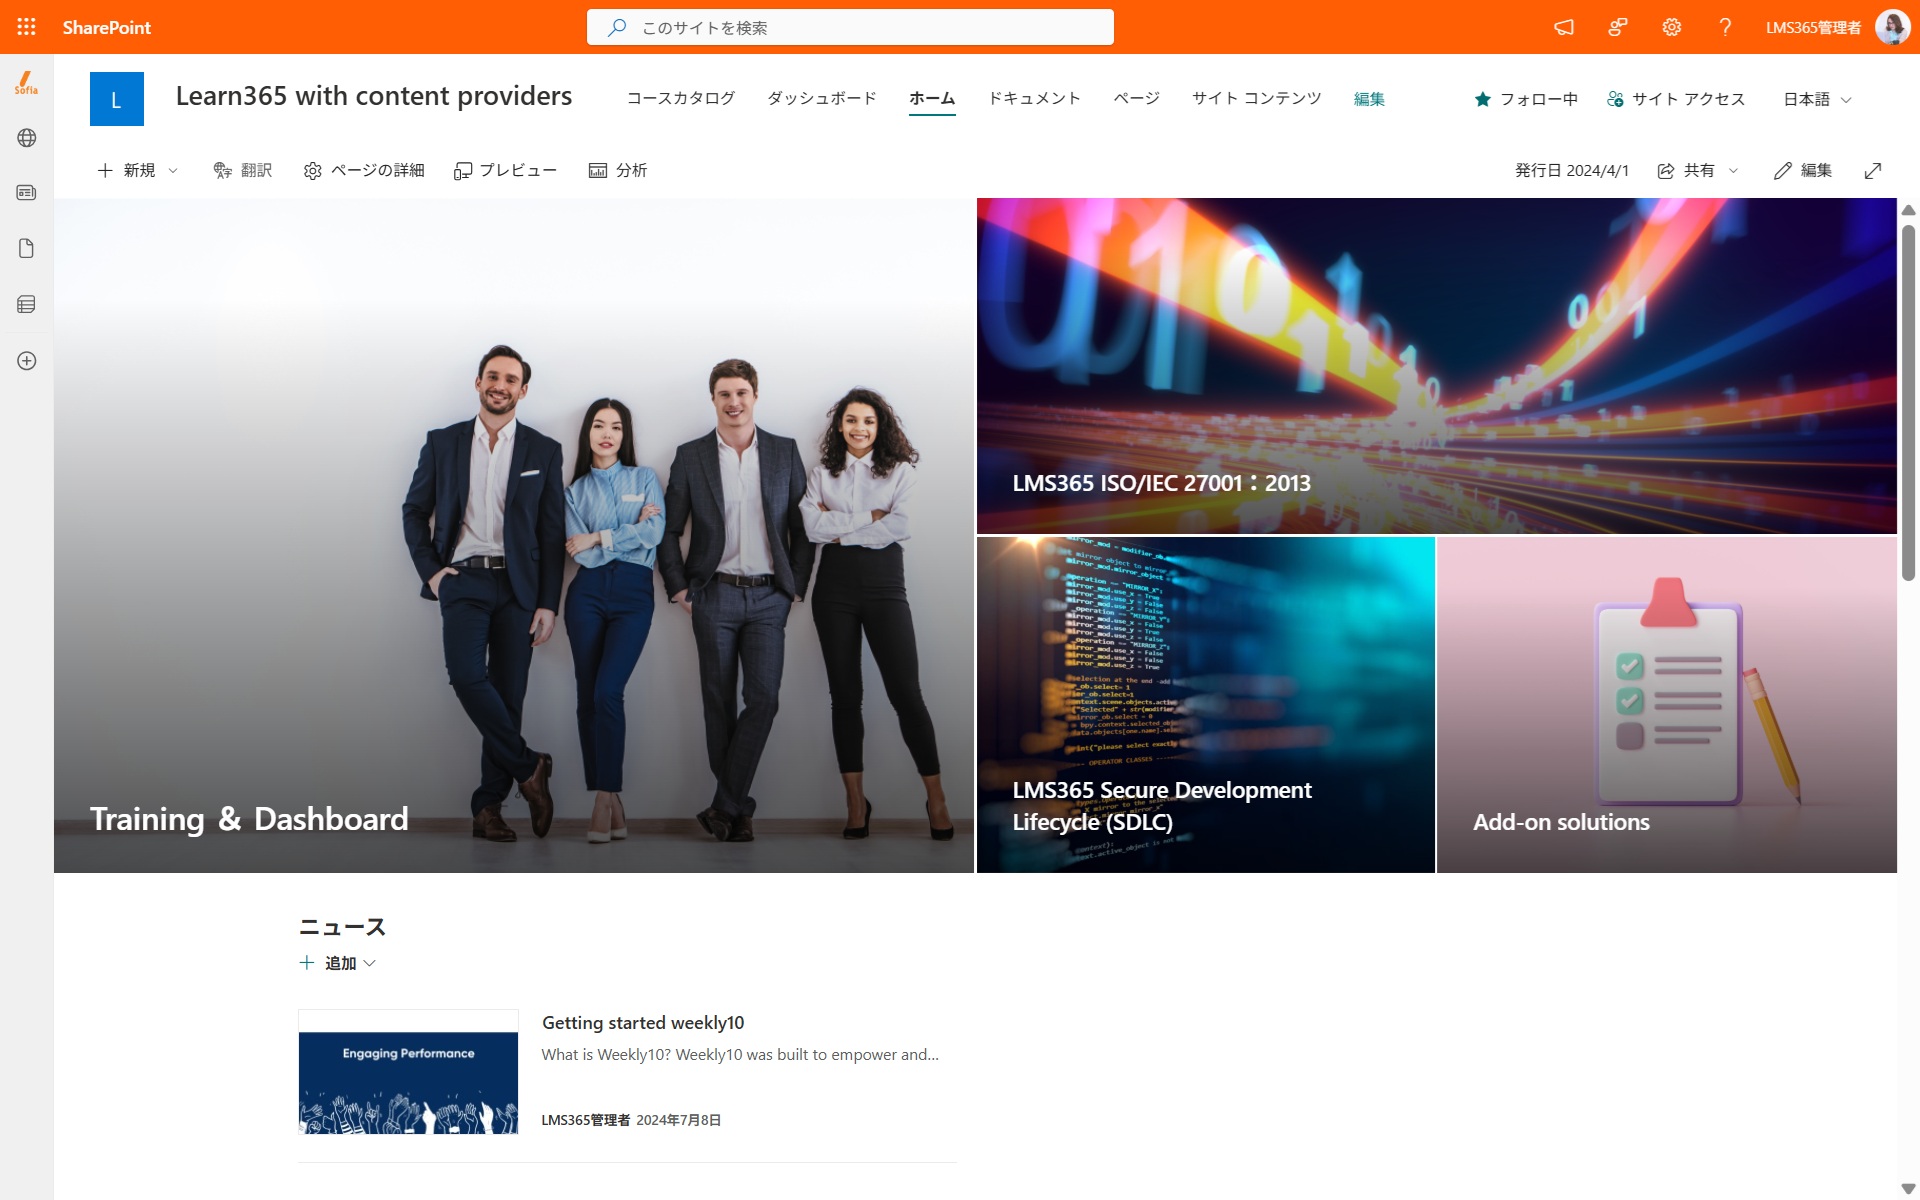Open Learn365 with content providers site title
The width and height of the screenshot is (1920, 1200).
374,96
